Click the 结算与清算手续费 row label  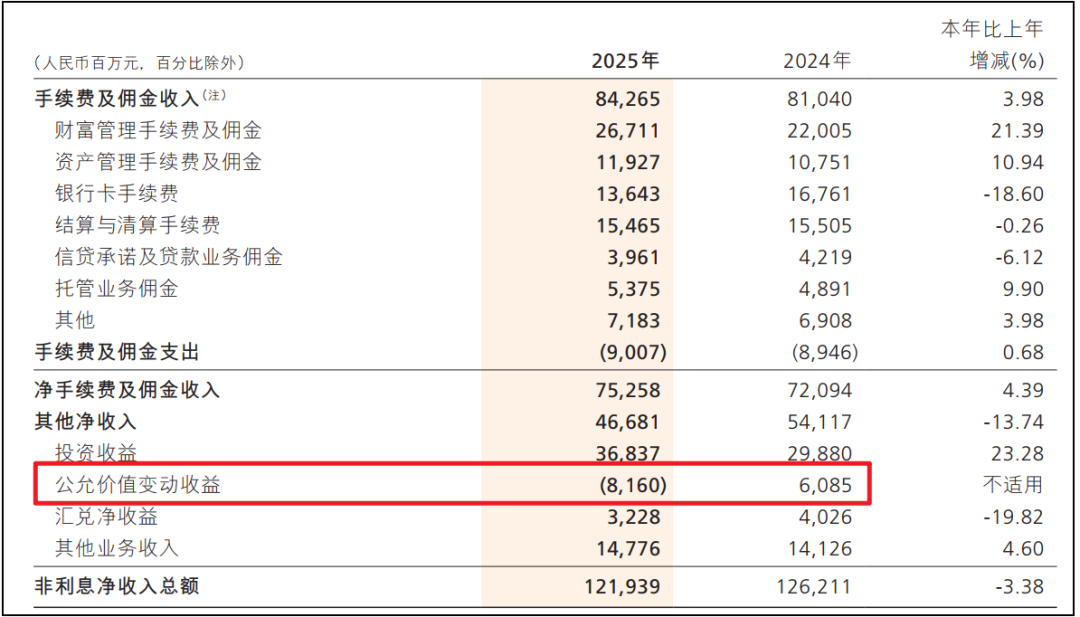[138, 226]
